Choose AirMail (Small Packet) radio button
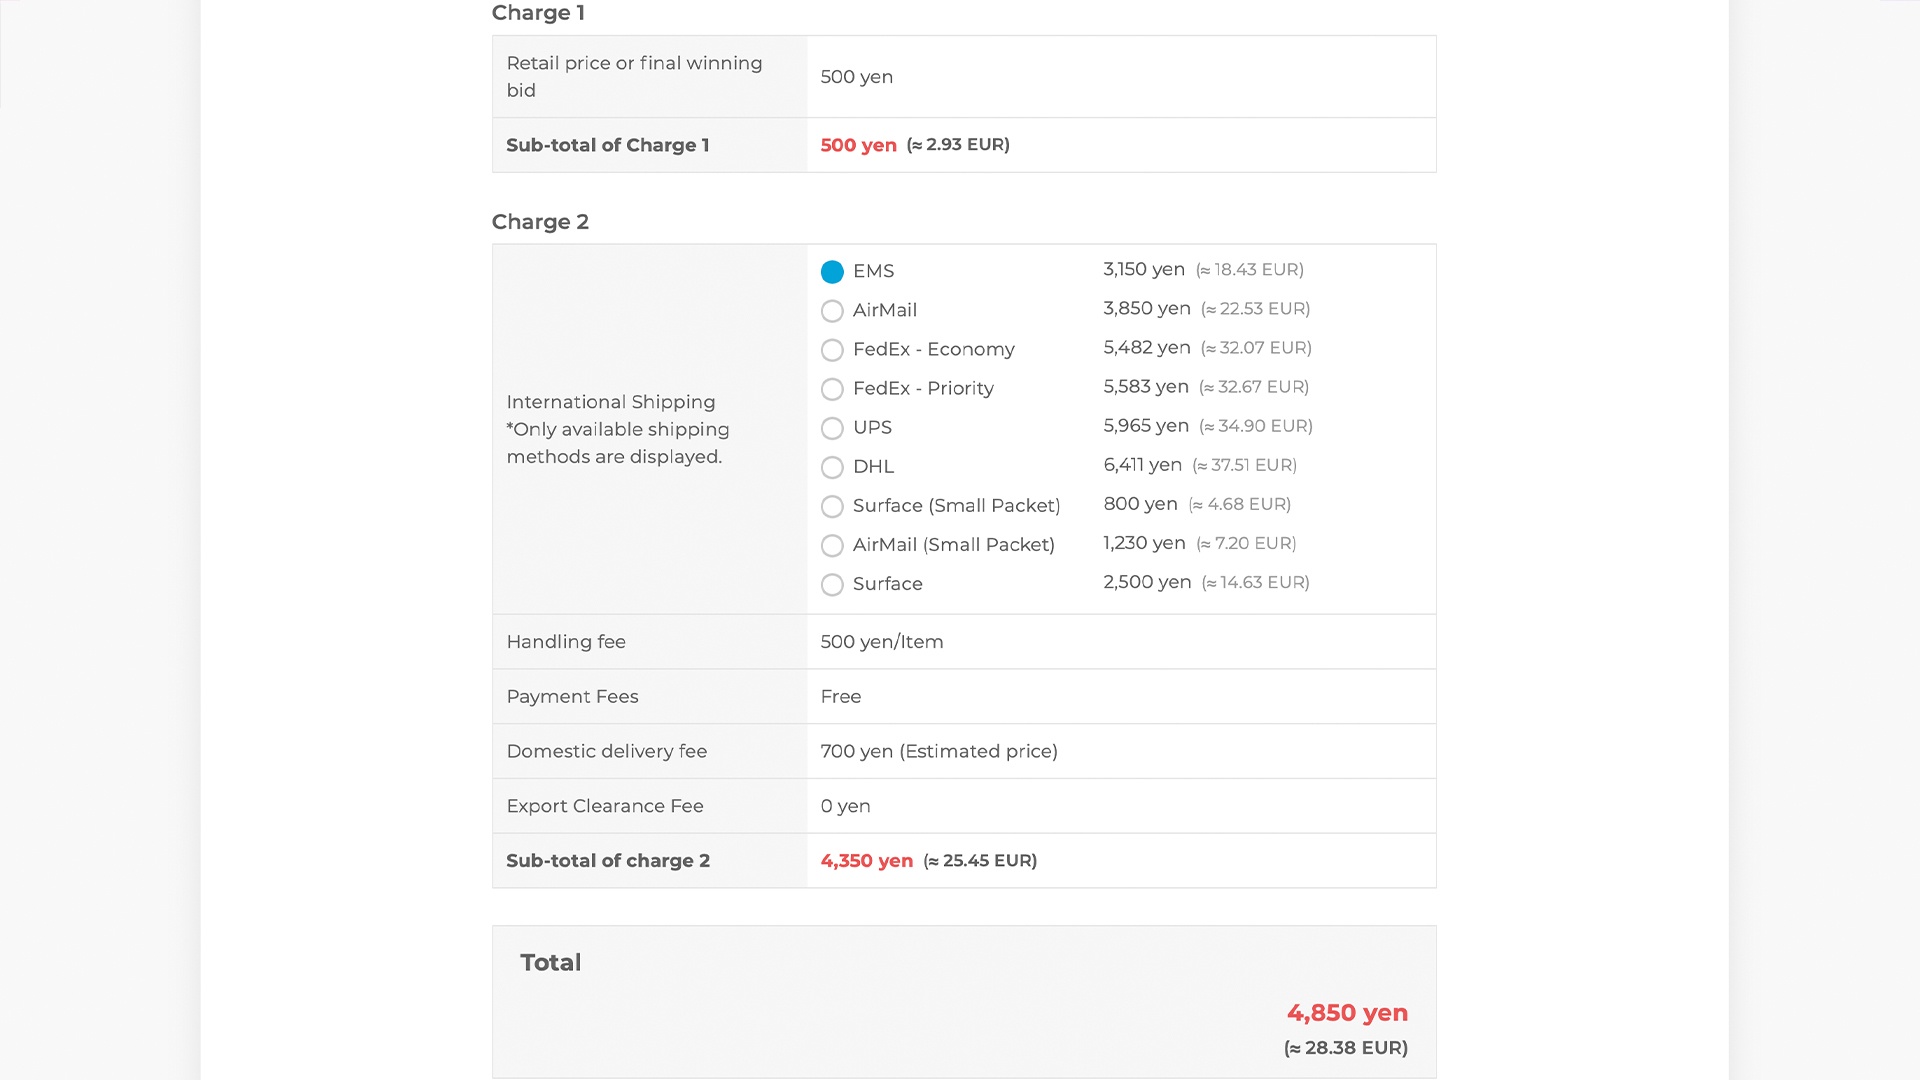 832,545
